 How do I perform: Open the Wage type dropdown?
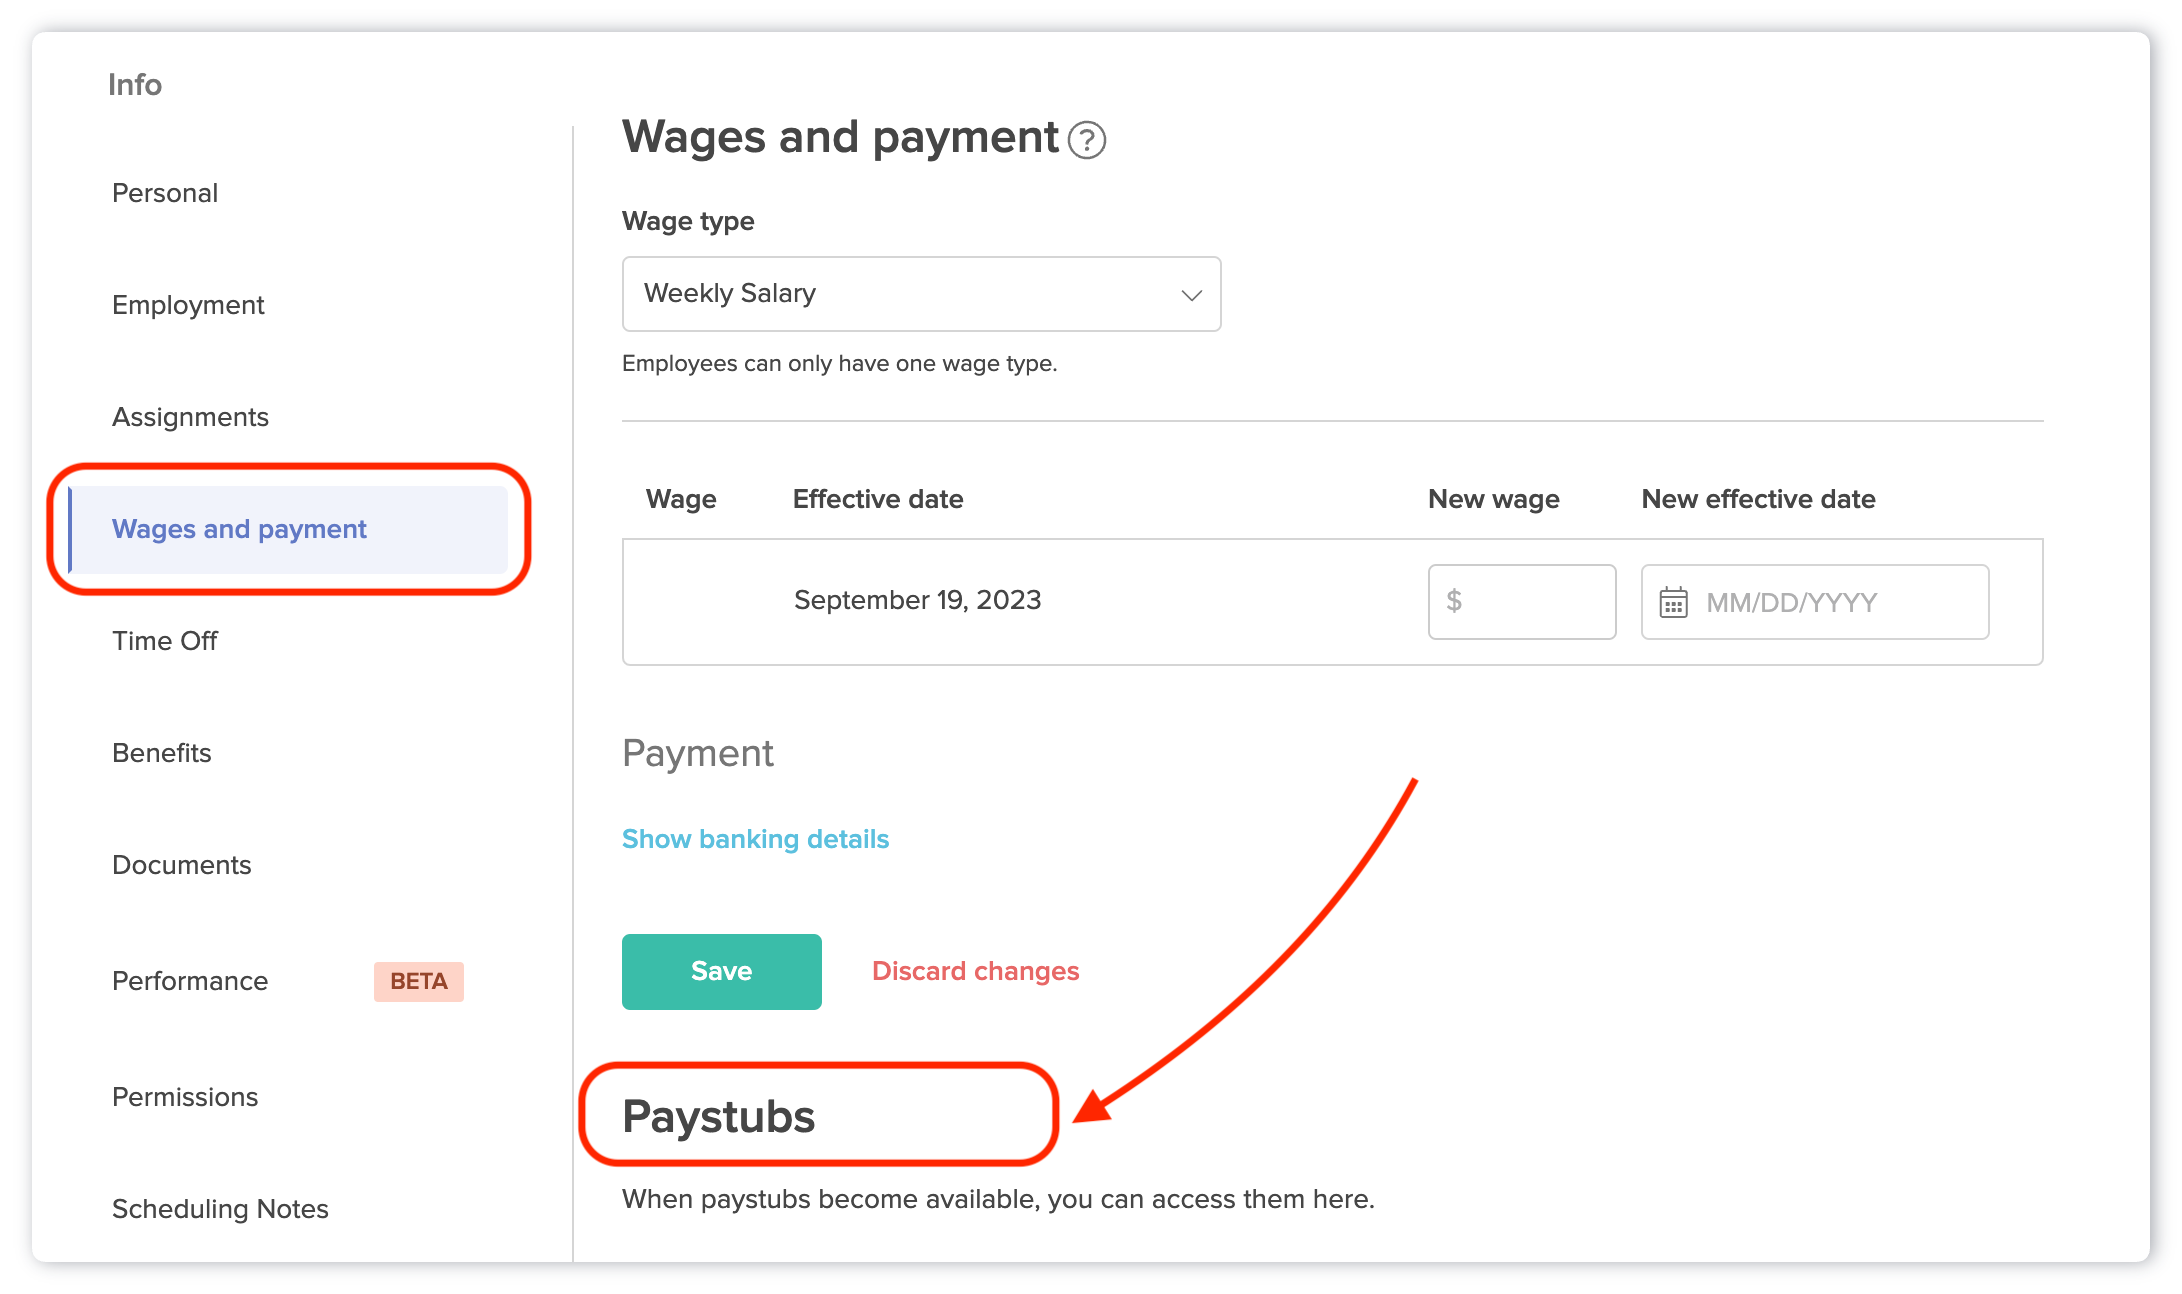point(920,294)
